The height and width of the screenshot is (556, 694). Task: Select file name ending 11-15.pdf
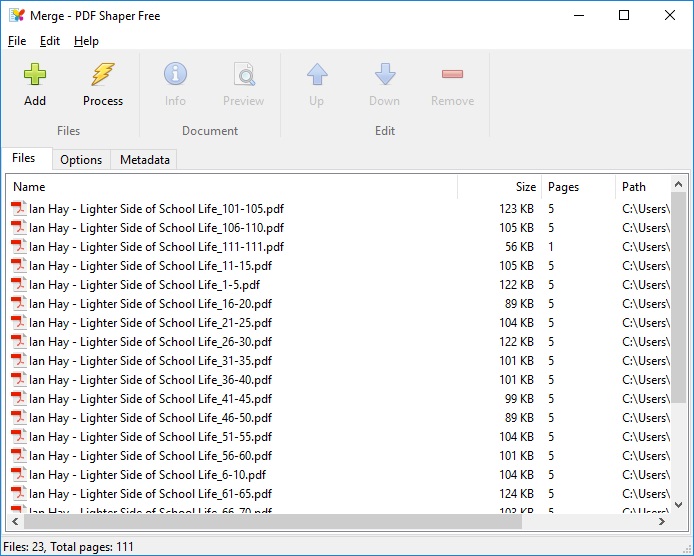[x=150, y=266]
